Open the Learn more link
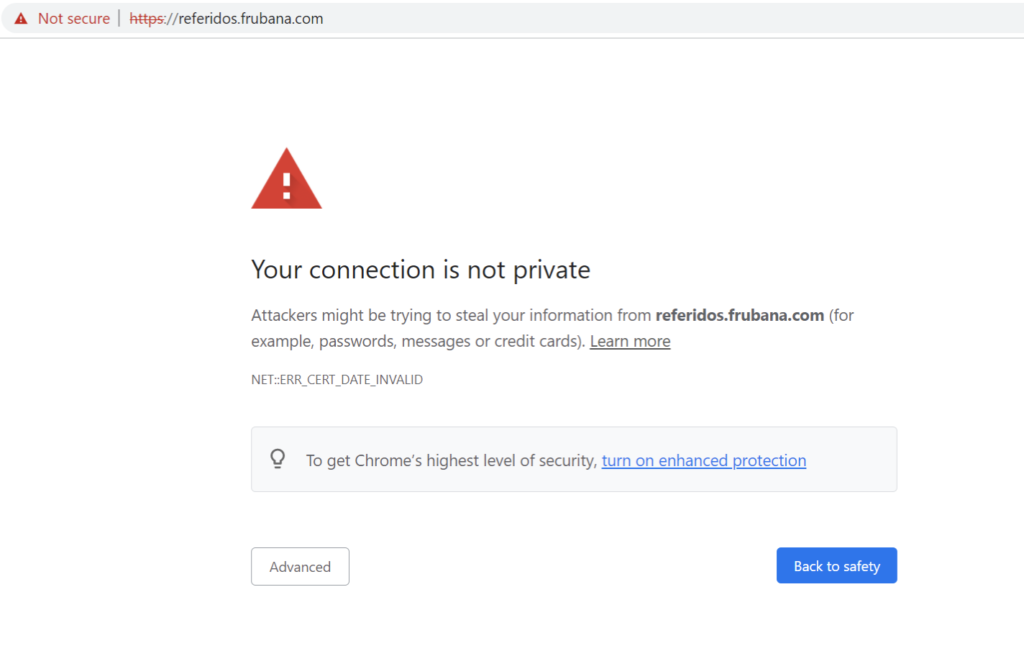This screenshot has height=651, width=1024. [630, 341]
